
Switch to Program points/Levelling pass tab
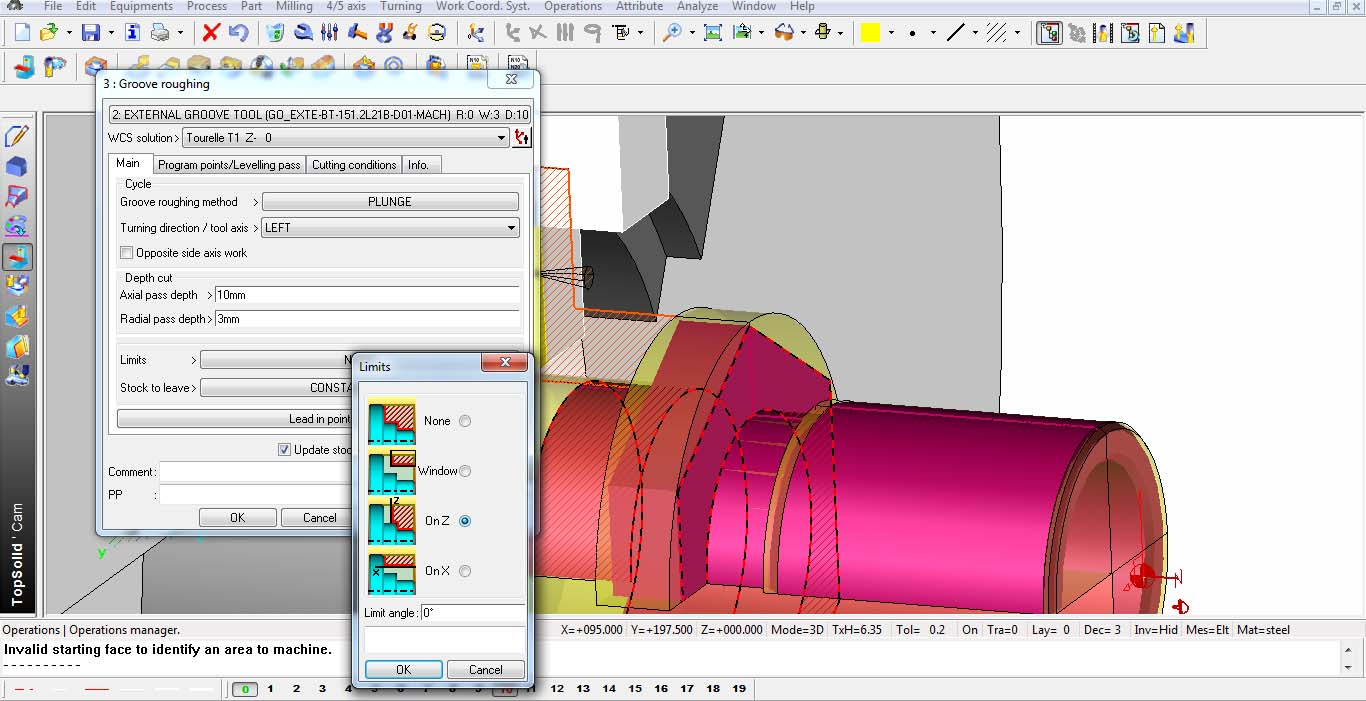point(229,165)
